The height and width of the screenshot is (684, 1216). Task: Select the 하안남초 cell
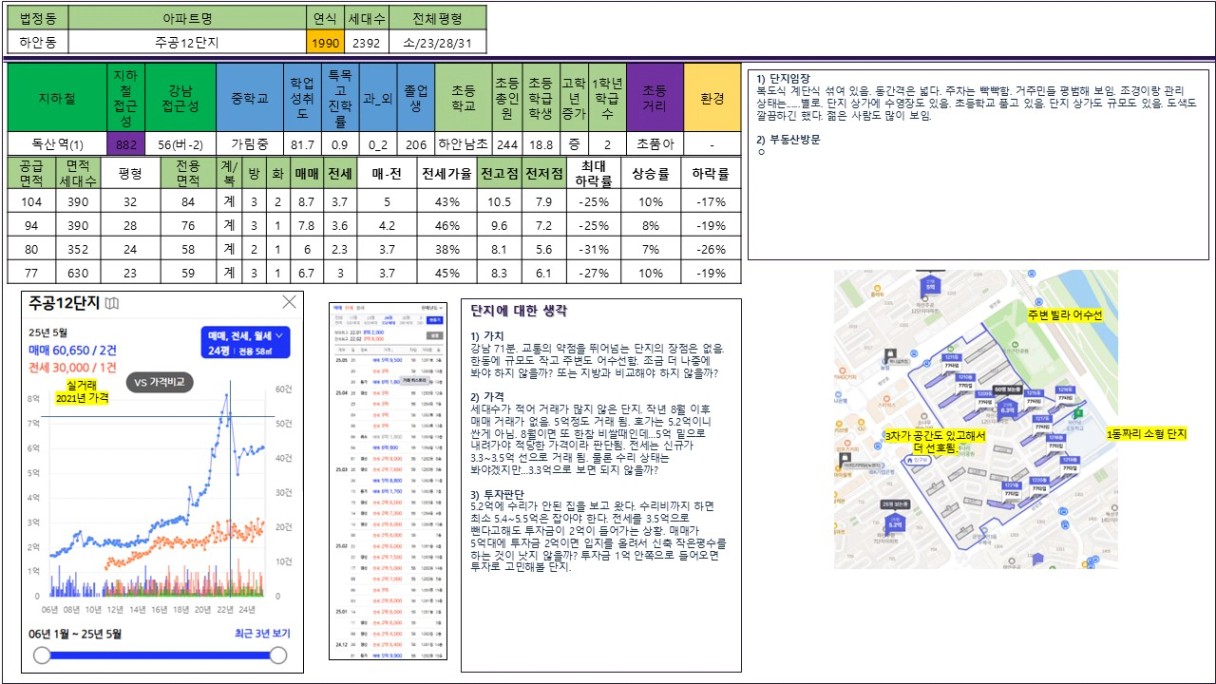click(x=463, y=145)
